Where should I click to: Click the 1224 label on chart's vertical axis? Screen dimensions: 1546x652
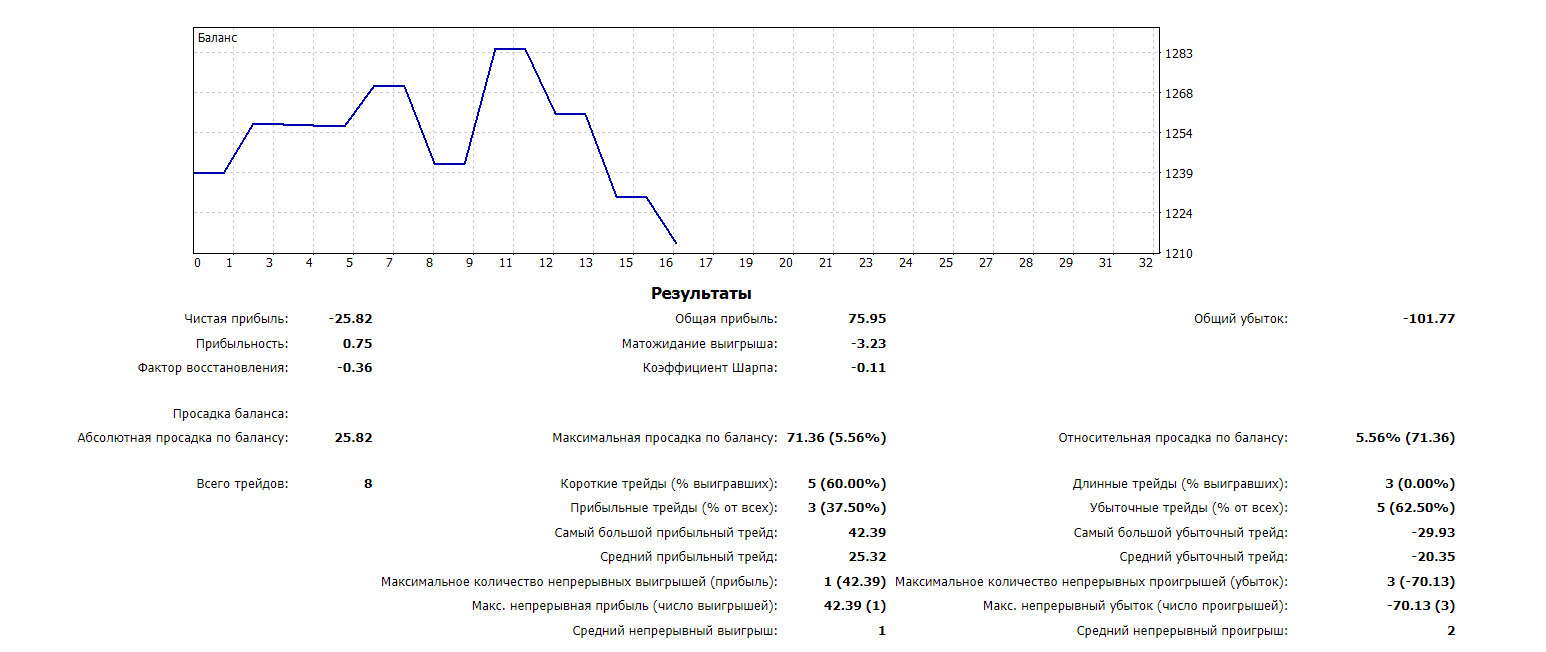click(1179, 214)
